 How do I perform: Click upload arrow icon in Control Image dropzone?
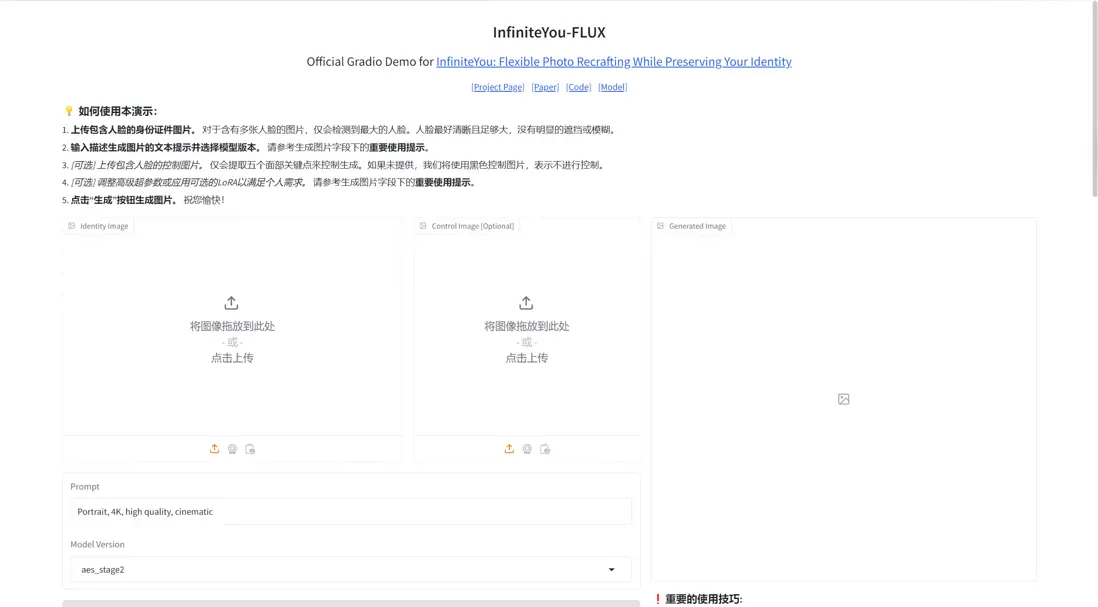click(x=526, y=303)
